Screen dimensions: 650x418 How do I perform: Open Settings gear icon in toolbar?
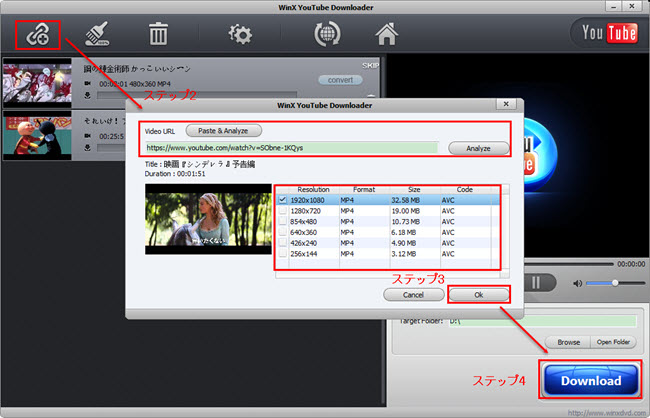[240, 34]
